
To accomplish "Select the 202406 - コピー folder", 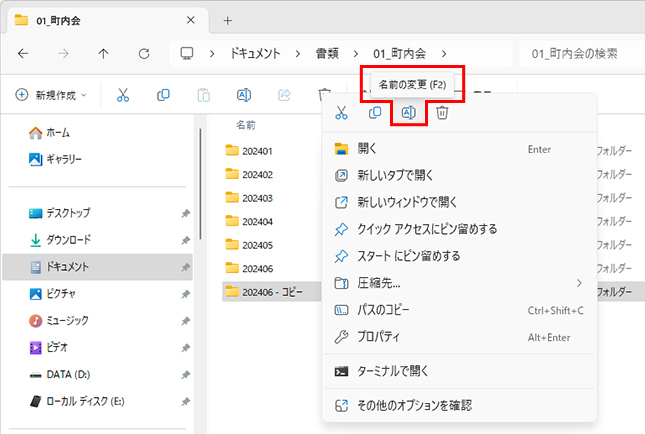I will 264,292.
